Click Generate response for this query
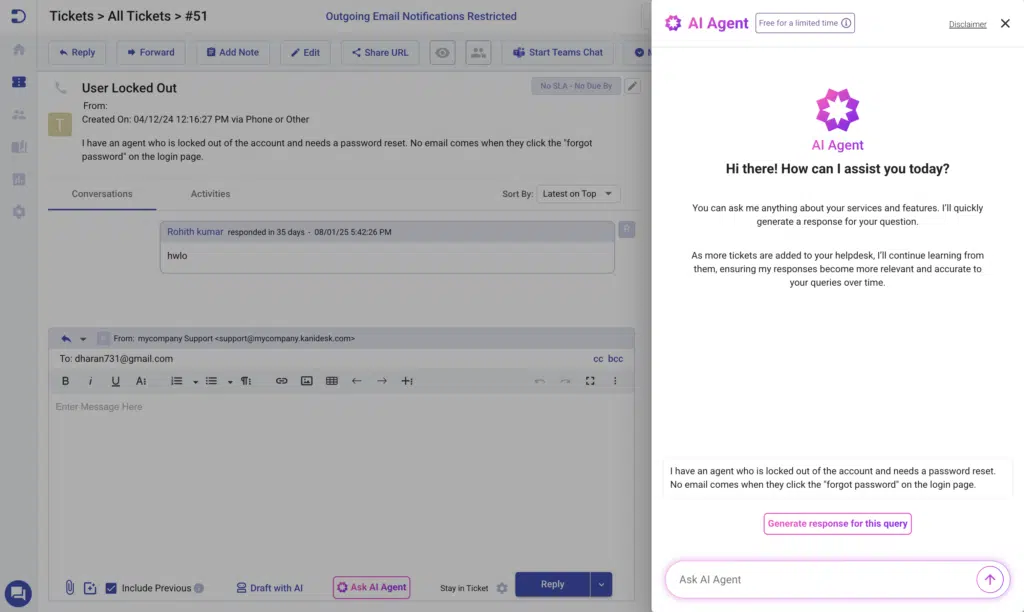Viewport: 1024px width, 612px height. pos(837,524)
